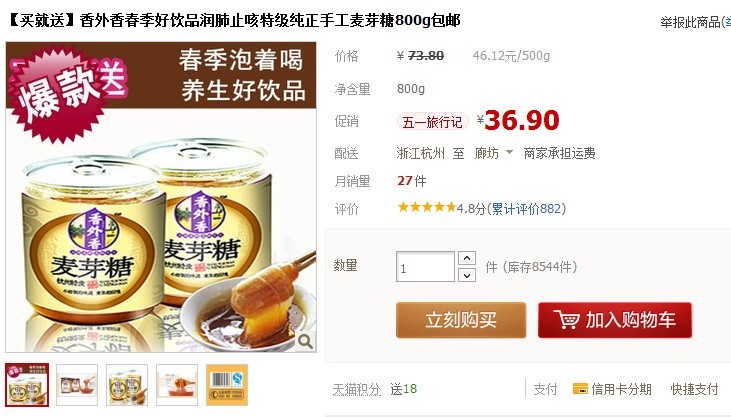Select the fourth thumbnail with syrup bowl
Screen dimensions: 731x417
pos(177,385)
